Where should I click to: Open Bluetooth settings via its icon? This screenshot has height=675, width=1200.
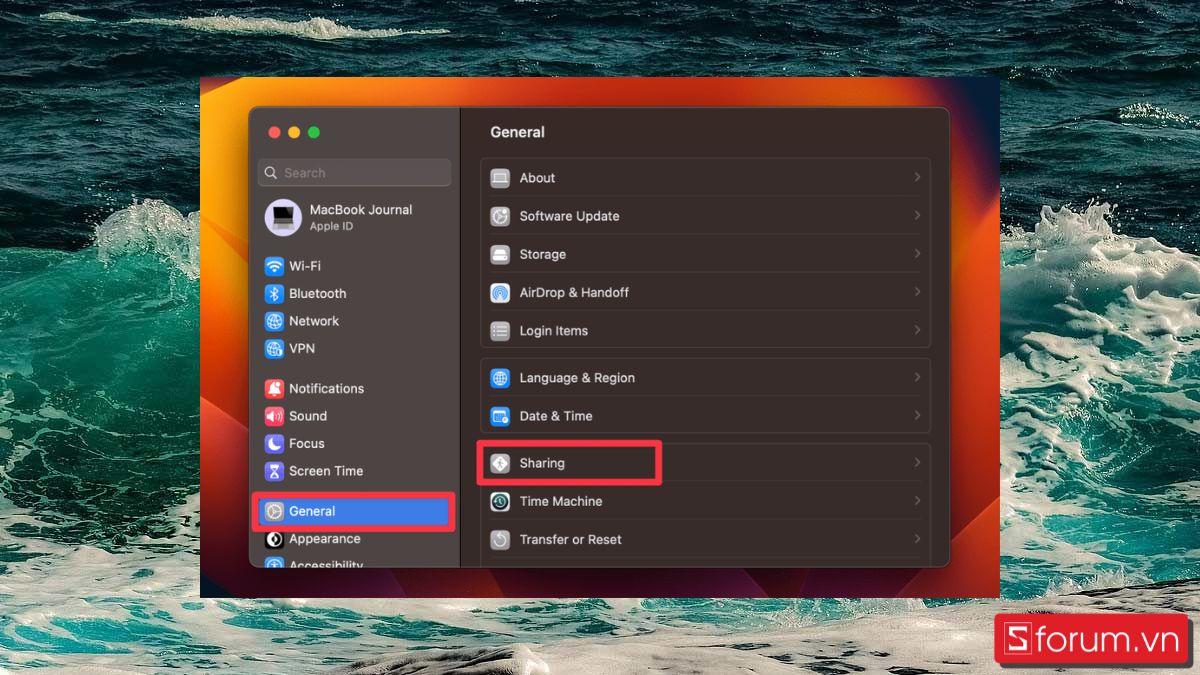[x=274, y=293]
